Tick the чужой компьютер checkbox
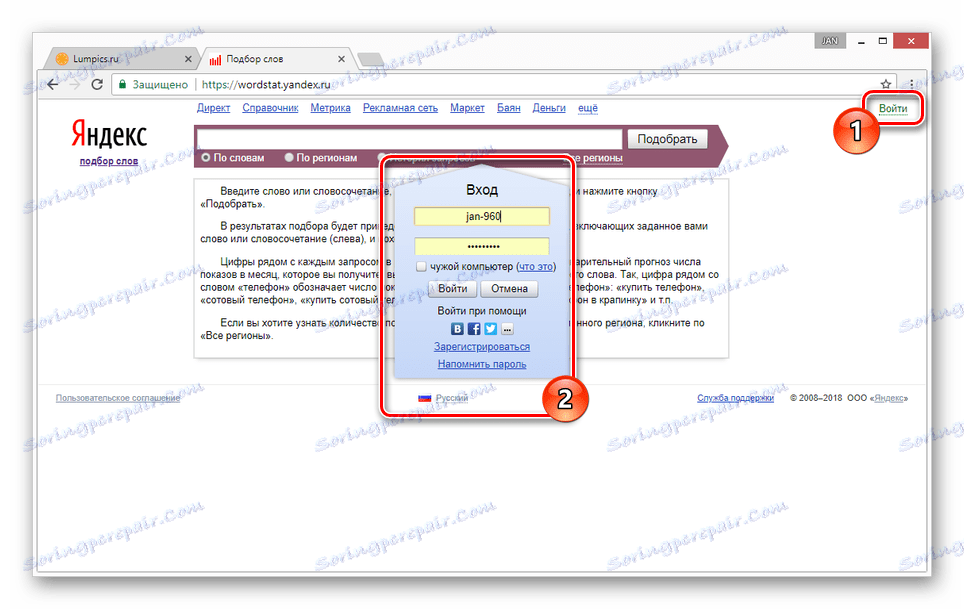Screen dimensions: 964x609 [x=421, y=266]
